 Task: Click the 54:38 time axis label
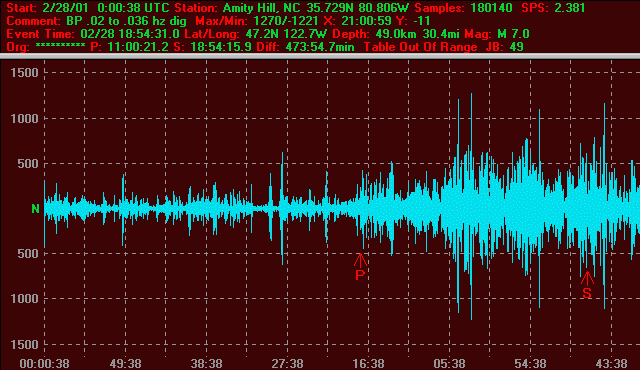click(530, 363)
